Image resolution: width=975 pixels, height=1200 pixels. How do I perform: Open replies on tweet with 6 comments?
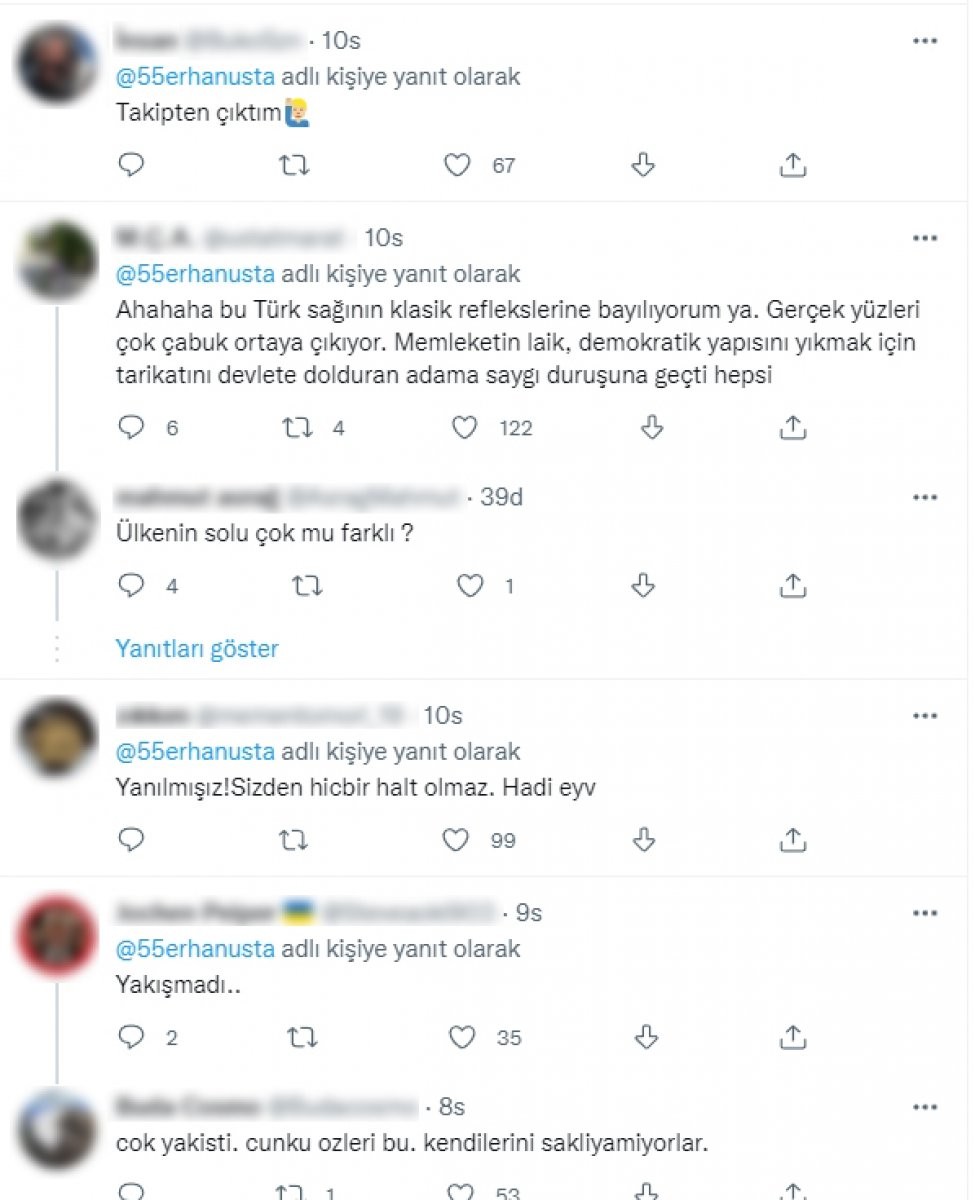tap(132, 428)
